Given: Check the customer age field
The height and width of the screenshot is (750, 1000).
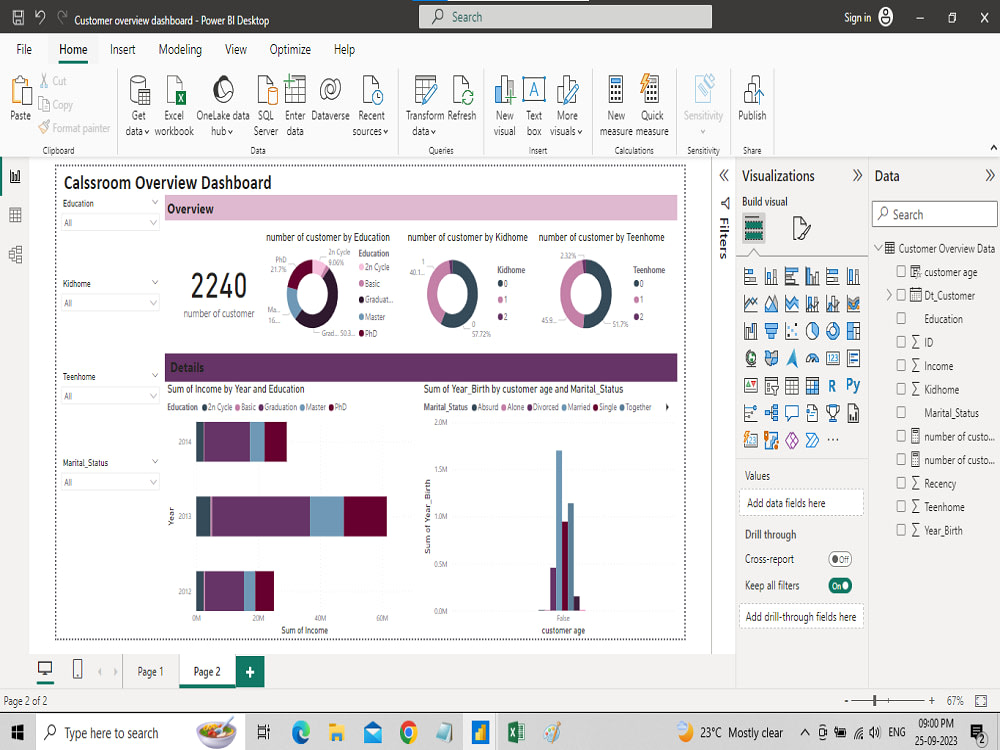Looking at the screenshot, I should tap(901, 272).
